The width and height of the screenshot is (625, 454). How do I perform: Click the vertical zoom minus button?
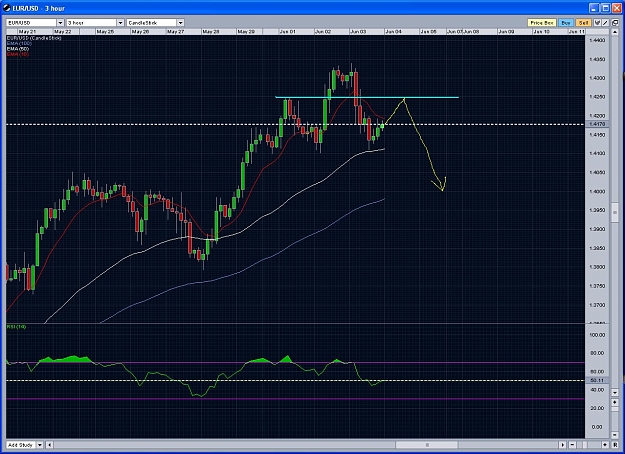coord(615,435)
